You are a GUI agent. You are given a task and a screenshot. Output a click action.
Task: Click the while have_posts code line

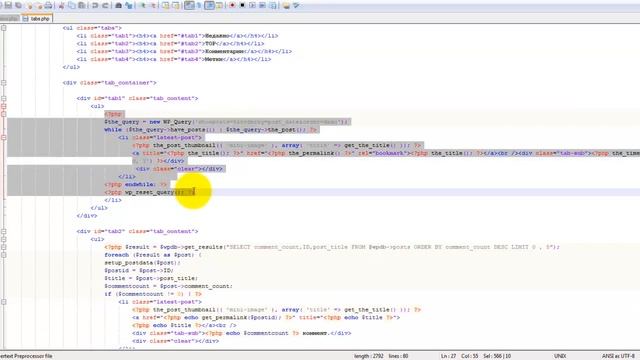pos(211,129)
